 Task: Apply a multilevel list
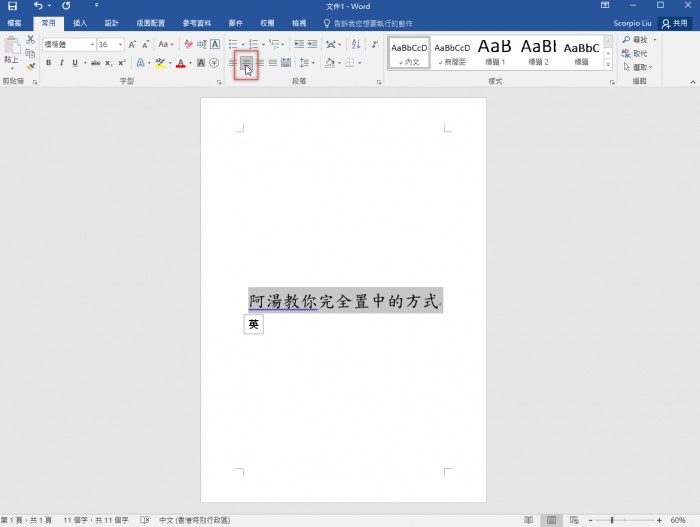tap(274, 44)
